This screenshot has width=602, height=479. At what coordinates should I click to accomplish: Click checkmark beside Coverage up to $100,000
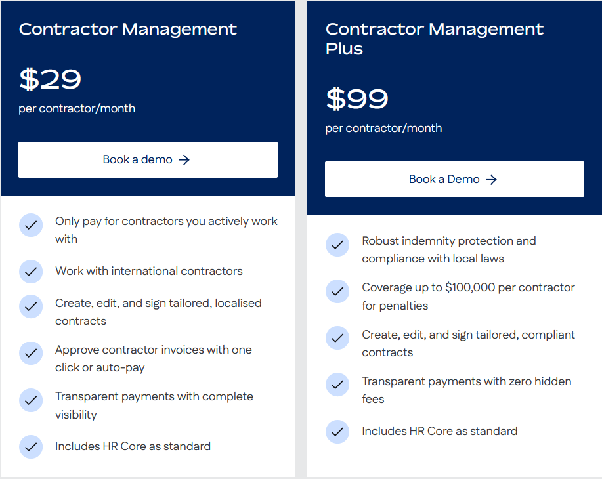[337, 291]
